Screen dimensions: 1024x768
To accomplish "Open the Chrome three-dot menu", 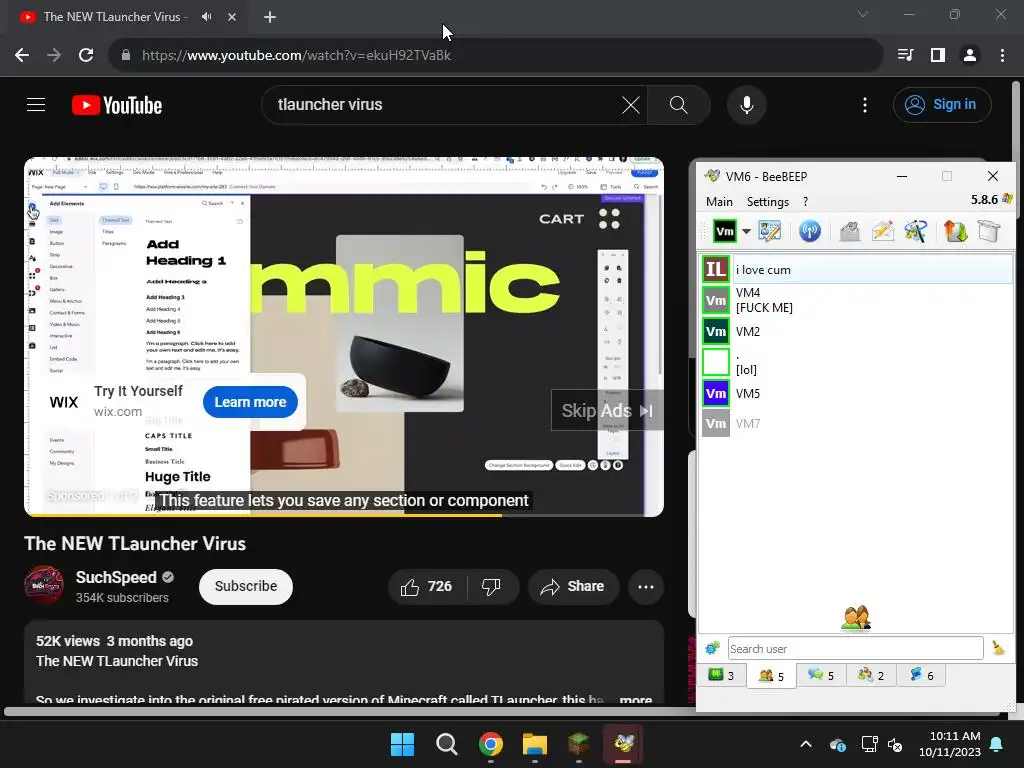I will [x=1002, y=55].
